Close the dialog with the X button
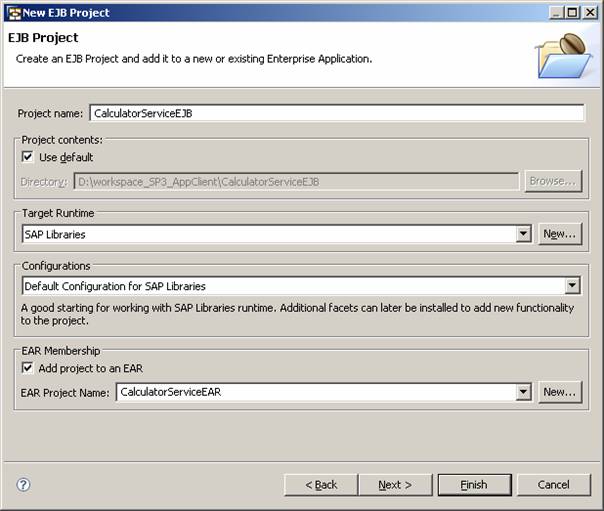This screenshot has height=511, width=604. [590, 12]
